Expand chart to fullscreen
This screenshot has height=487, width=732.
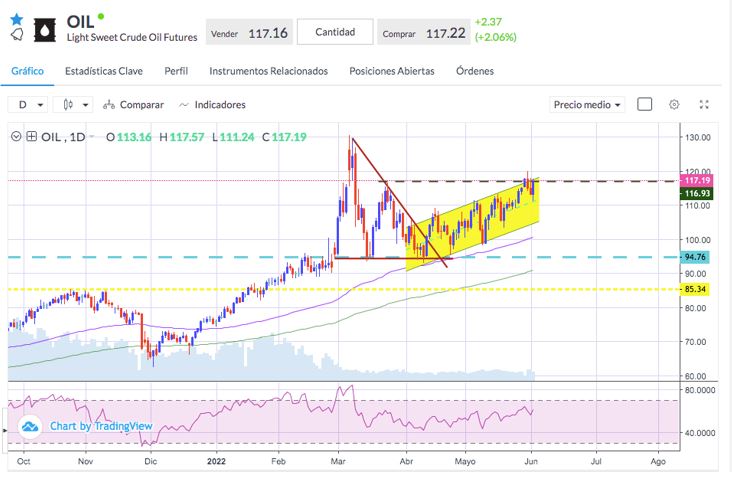704,105
